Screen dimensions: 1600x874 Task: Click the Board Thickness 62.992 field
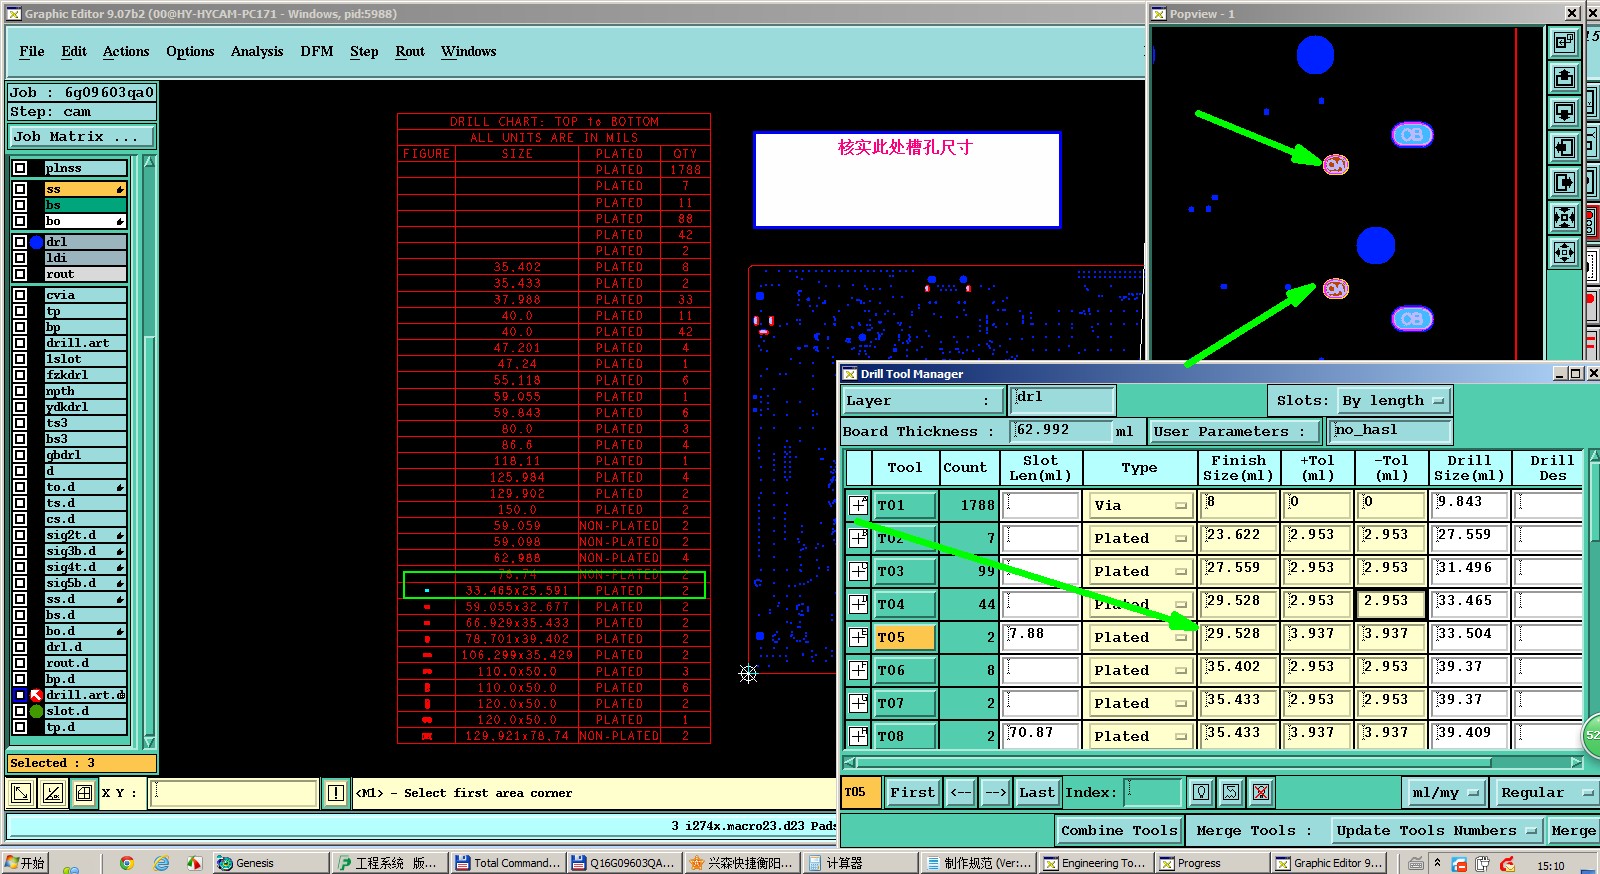click(x=1060, y=430)
